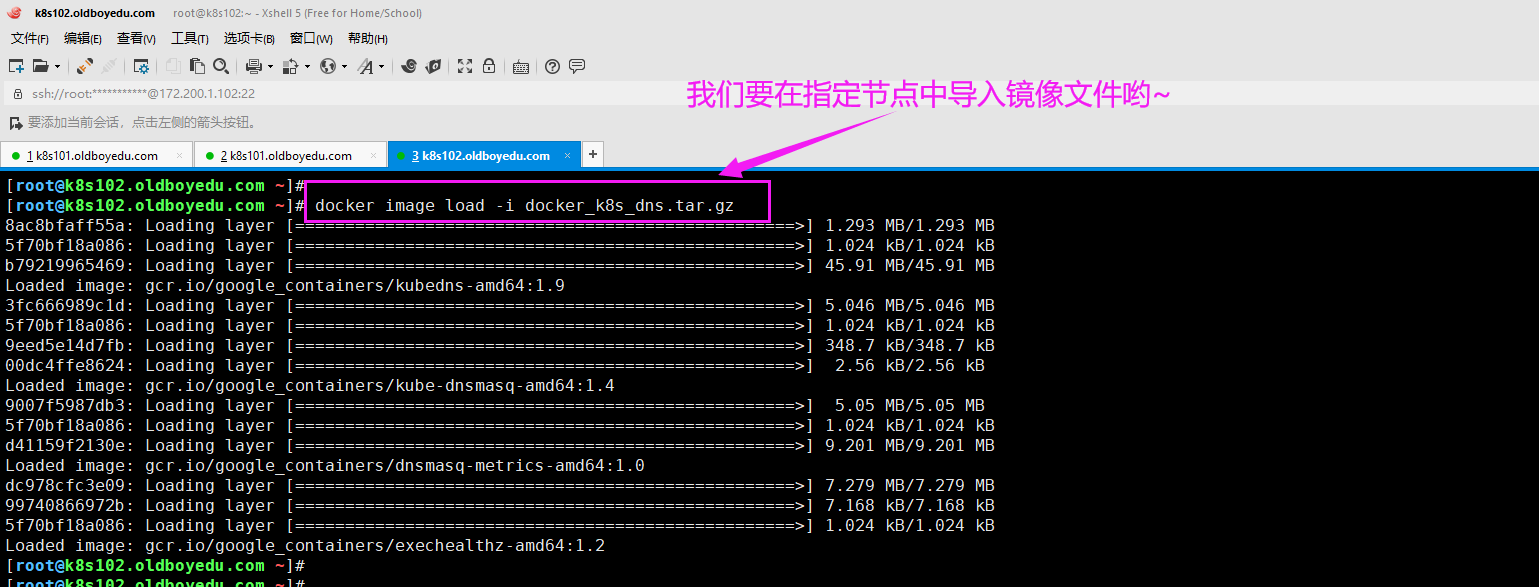Click the New Session icon

click(16, 66)
